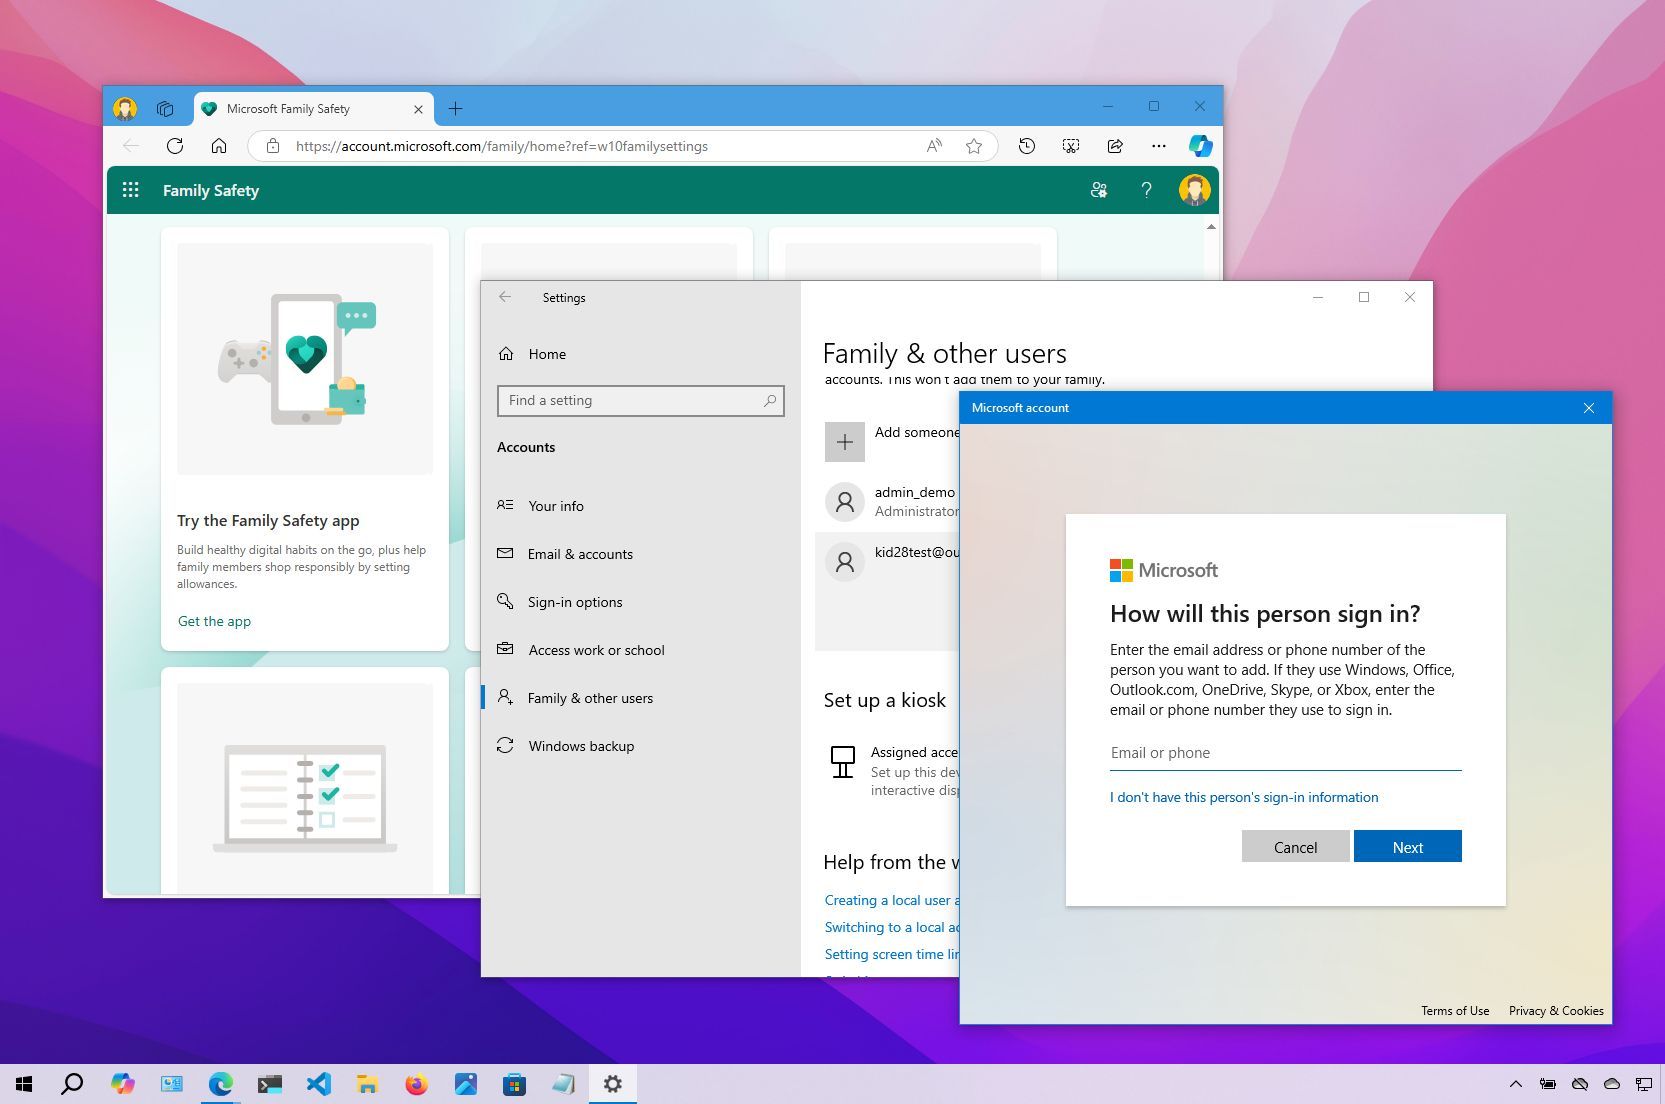
Task: Click the Settings gear on the taskbar
Action: click(613, 1084)
